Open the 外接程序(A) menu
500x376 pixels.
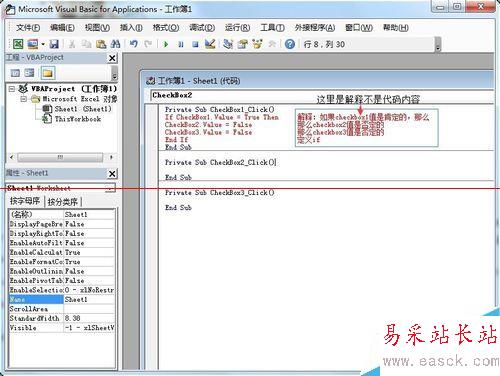click(x=315, y=27)
